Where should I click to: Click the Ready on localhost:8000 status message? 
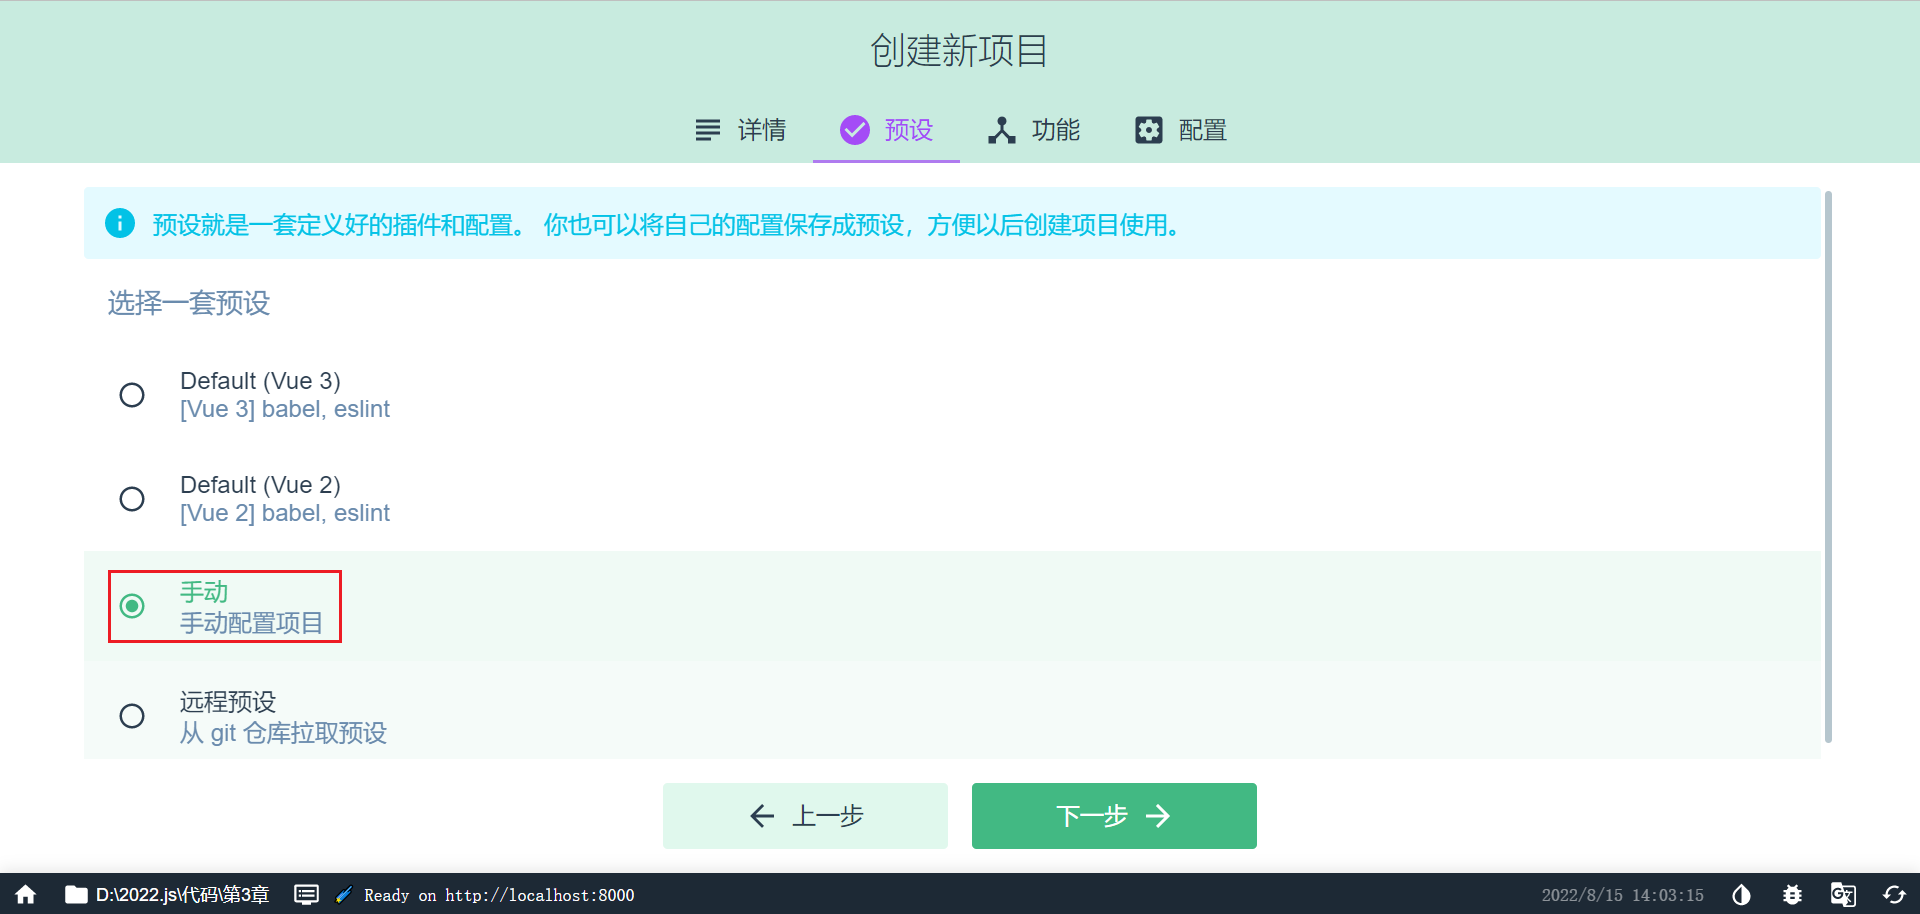point(498,895)
